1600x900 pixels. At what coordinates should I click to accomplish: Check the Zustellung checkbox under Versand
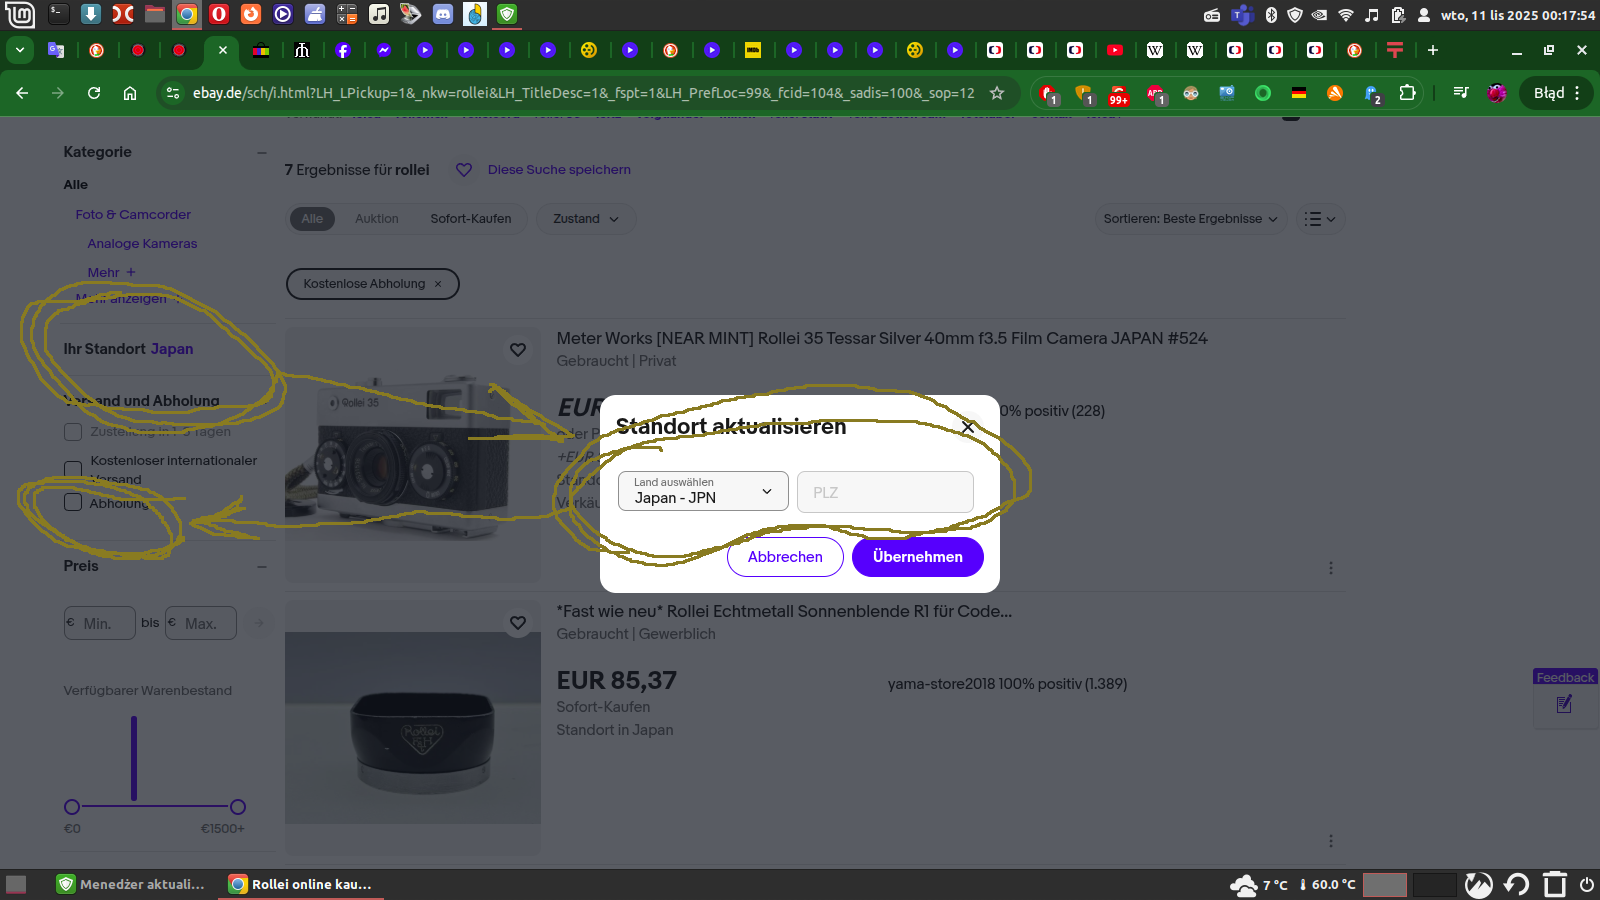[73, 432]
